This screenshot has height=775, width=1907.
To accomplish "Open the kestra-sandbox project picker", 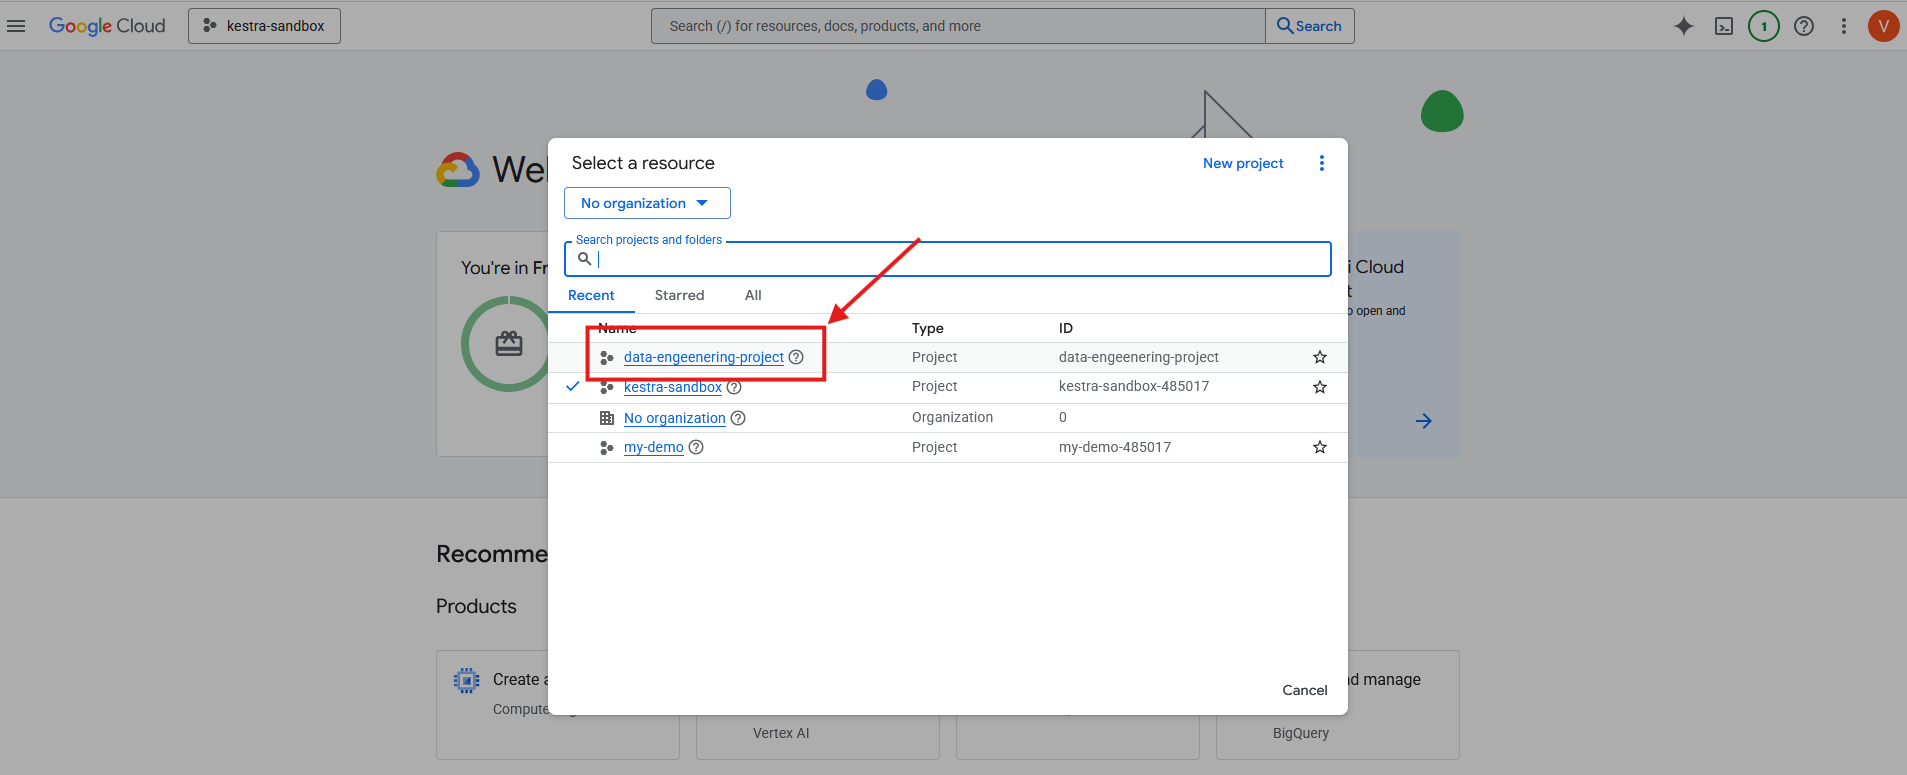I will click(264, 26).
